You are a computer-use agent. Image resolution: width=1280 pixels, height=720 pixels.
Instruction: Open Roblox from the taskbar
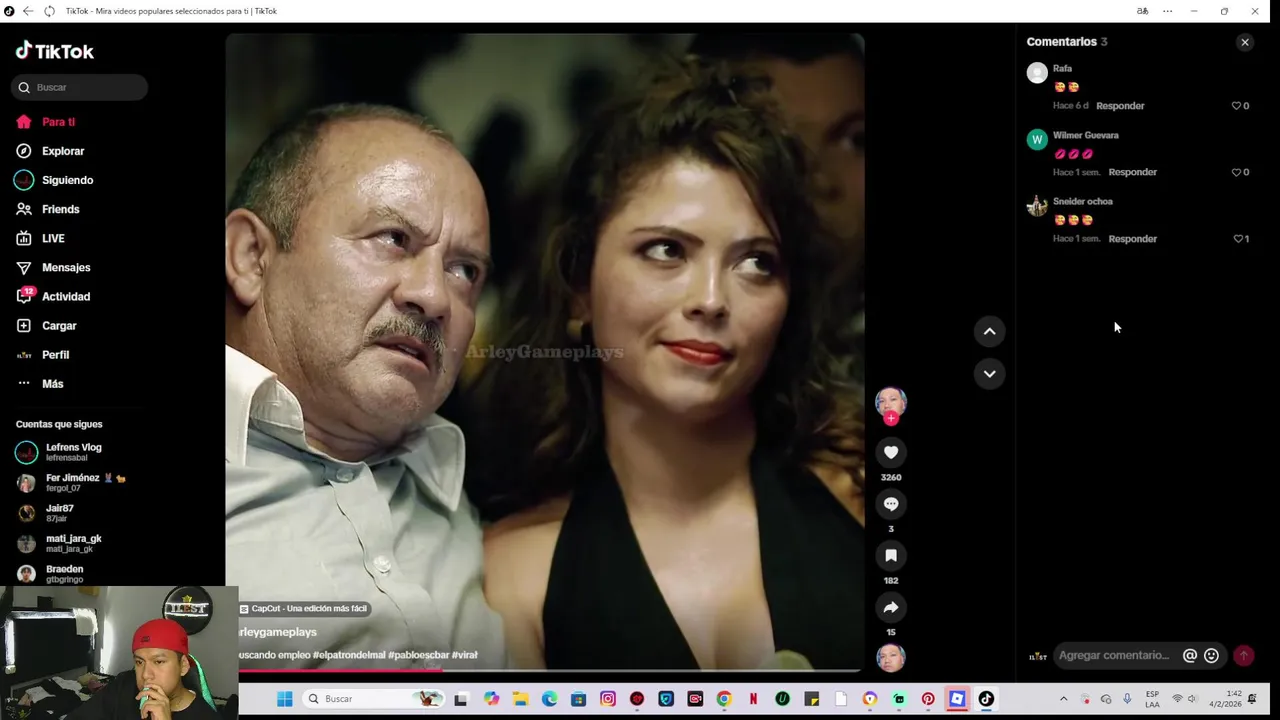coord(957,699)
